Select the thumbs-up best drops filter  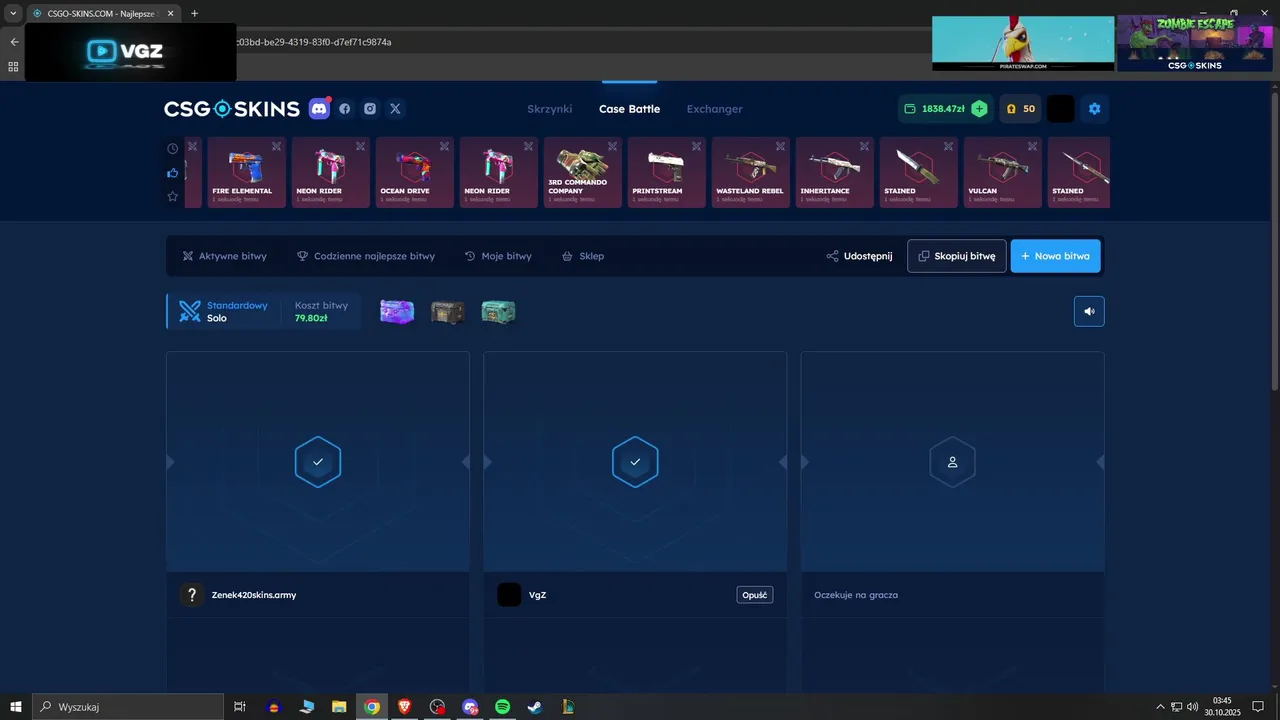[172, 173]
